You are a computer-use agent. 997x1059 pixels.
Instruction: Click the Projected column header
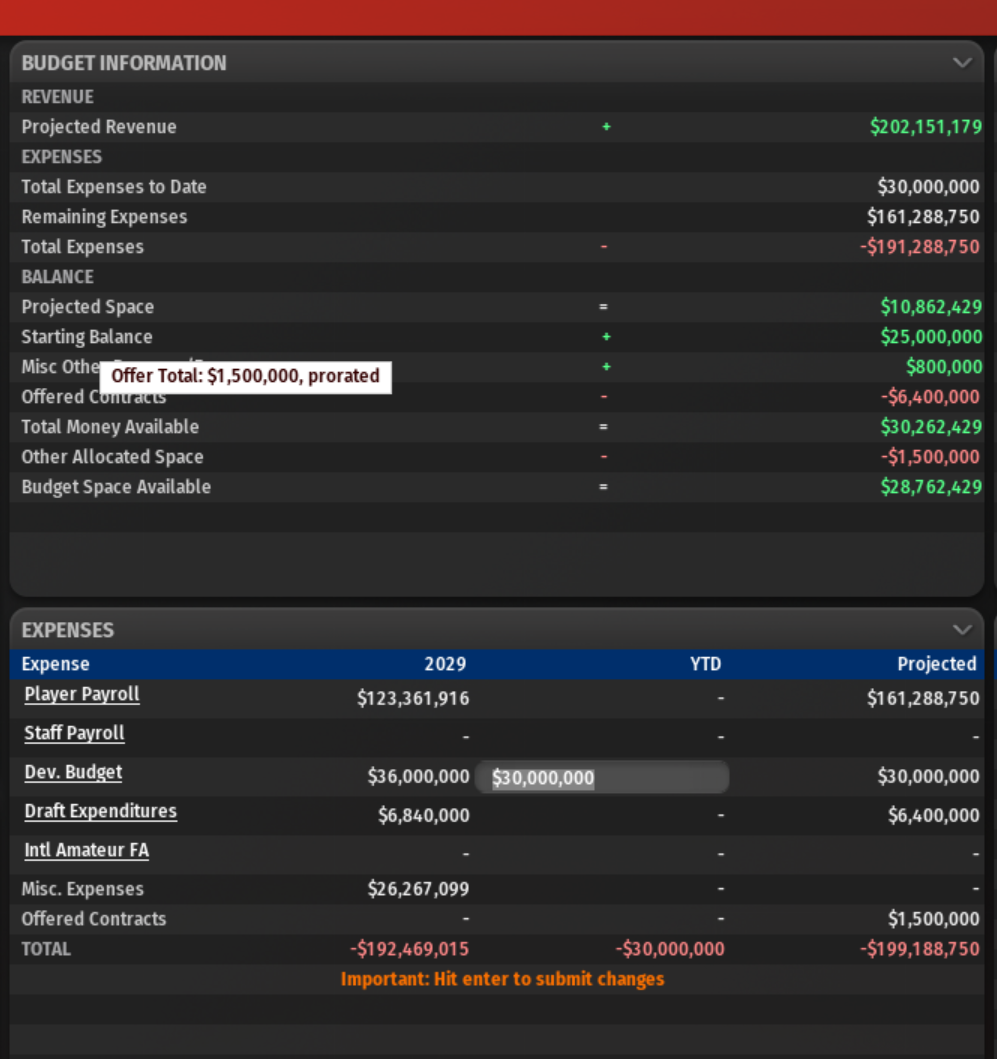tap(936, 664)
